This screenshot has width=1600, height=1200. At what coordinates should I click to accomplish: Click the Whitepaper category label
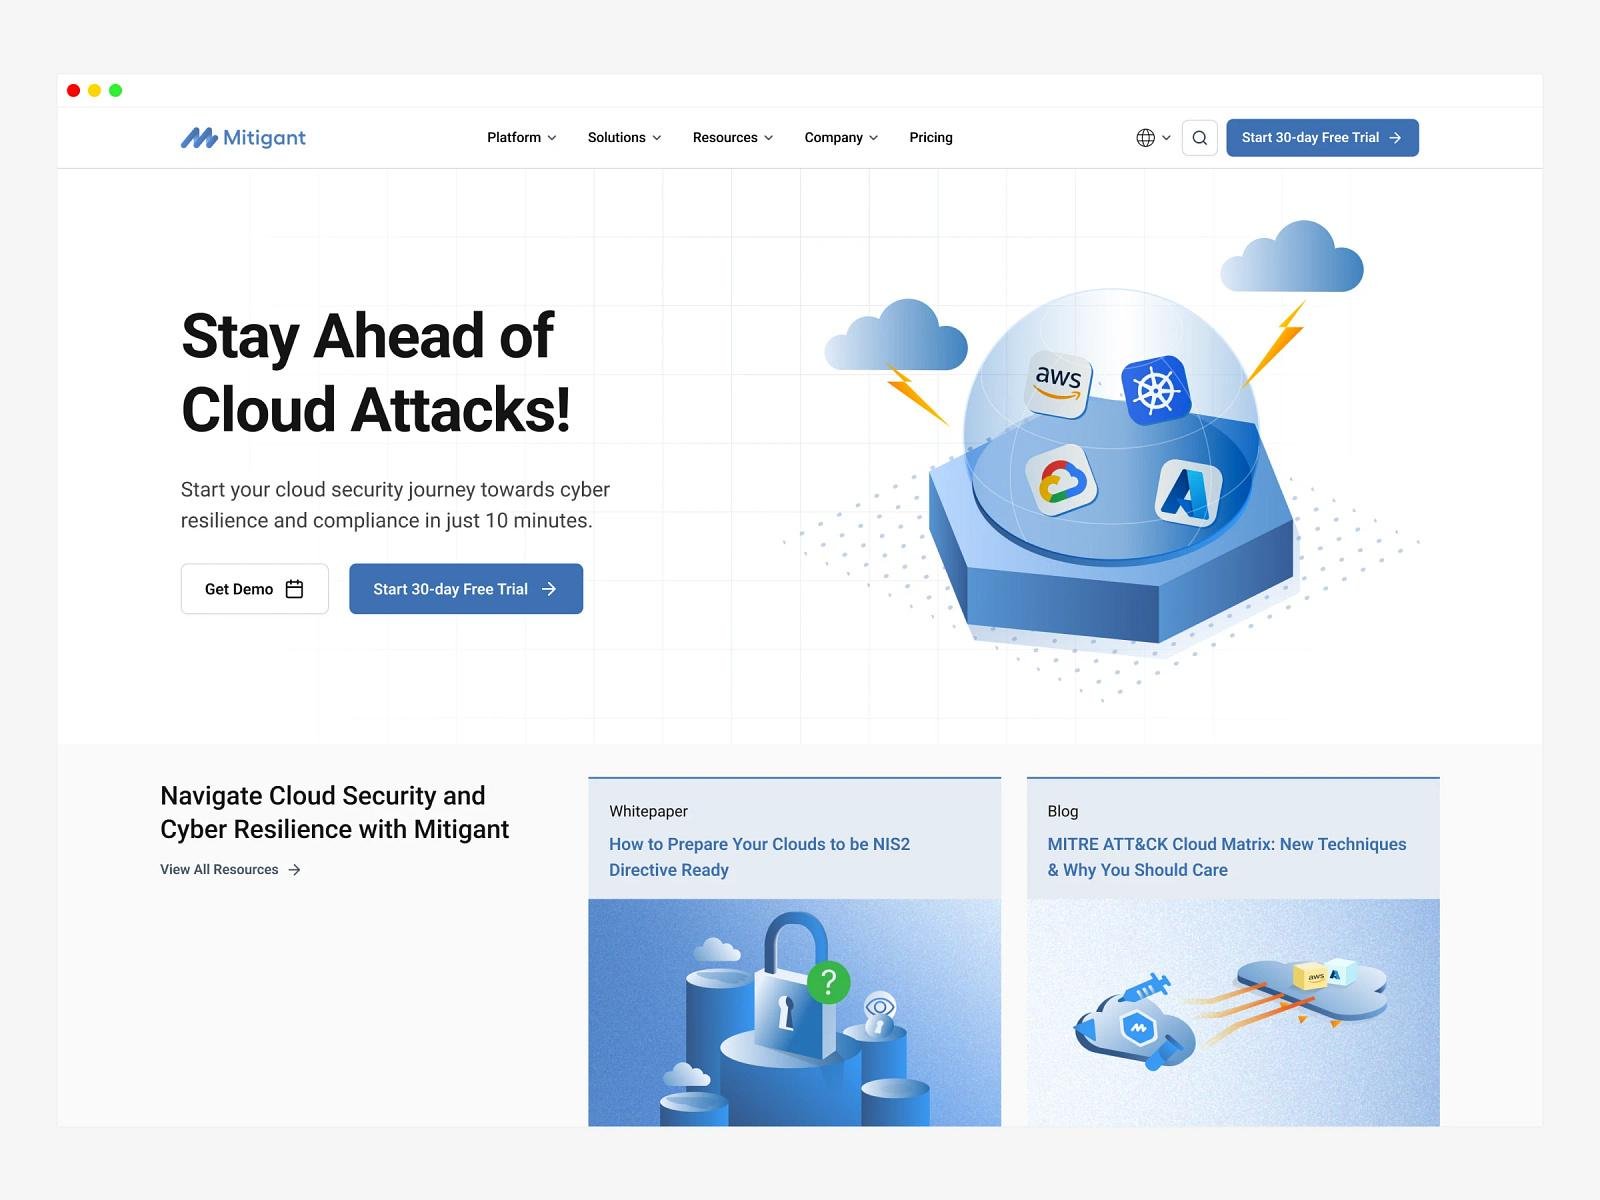(648, 811)
